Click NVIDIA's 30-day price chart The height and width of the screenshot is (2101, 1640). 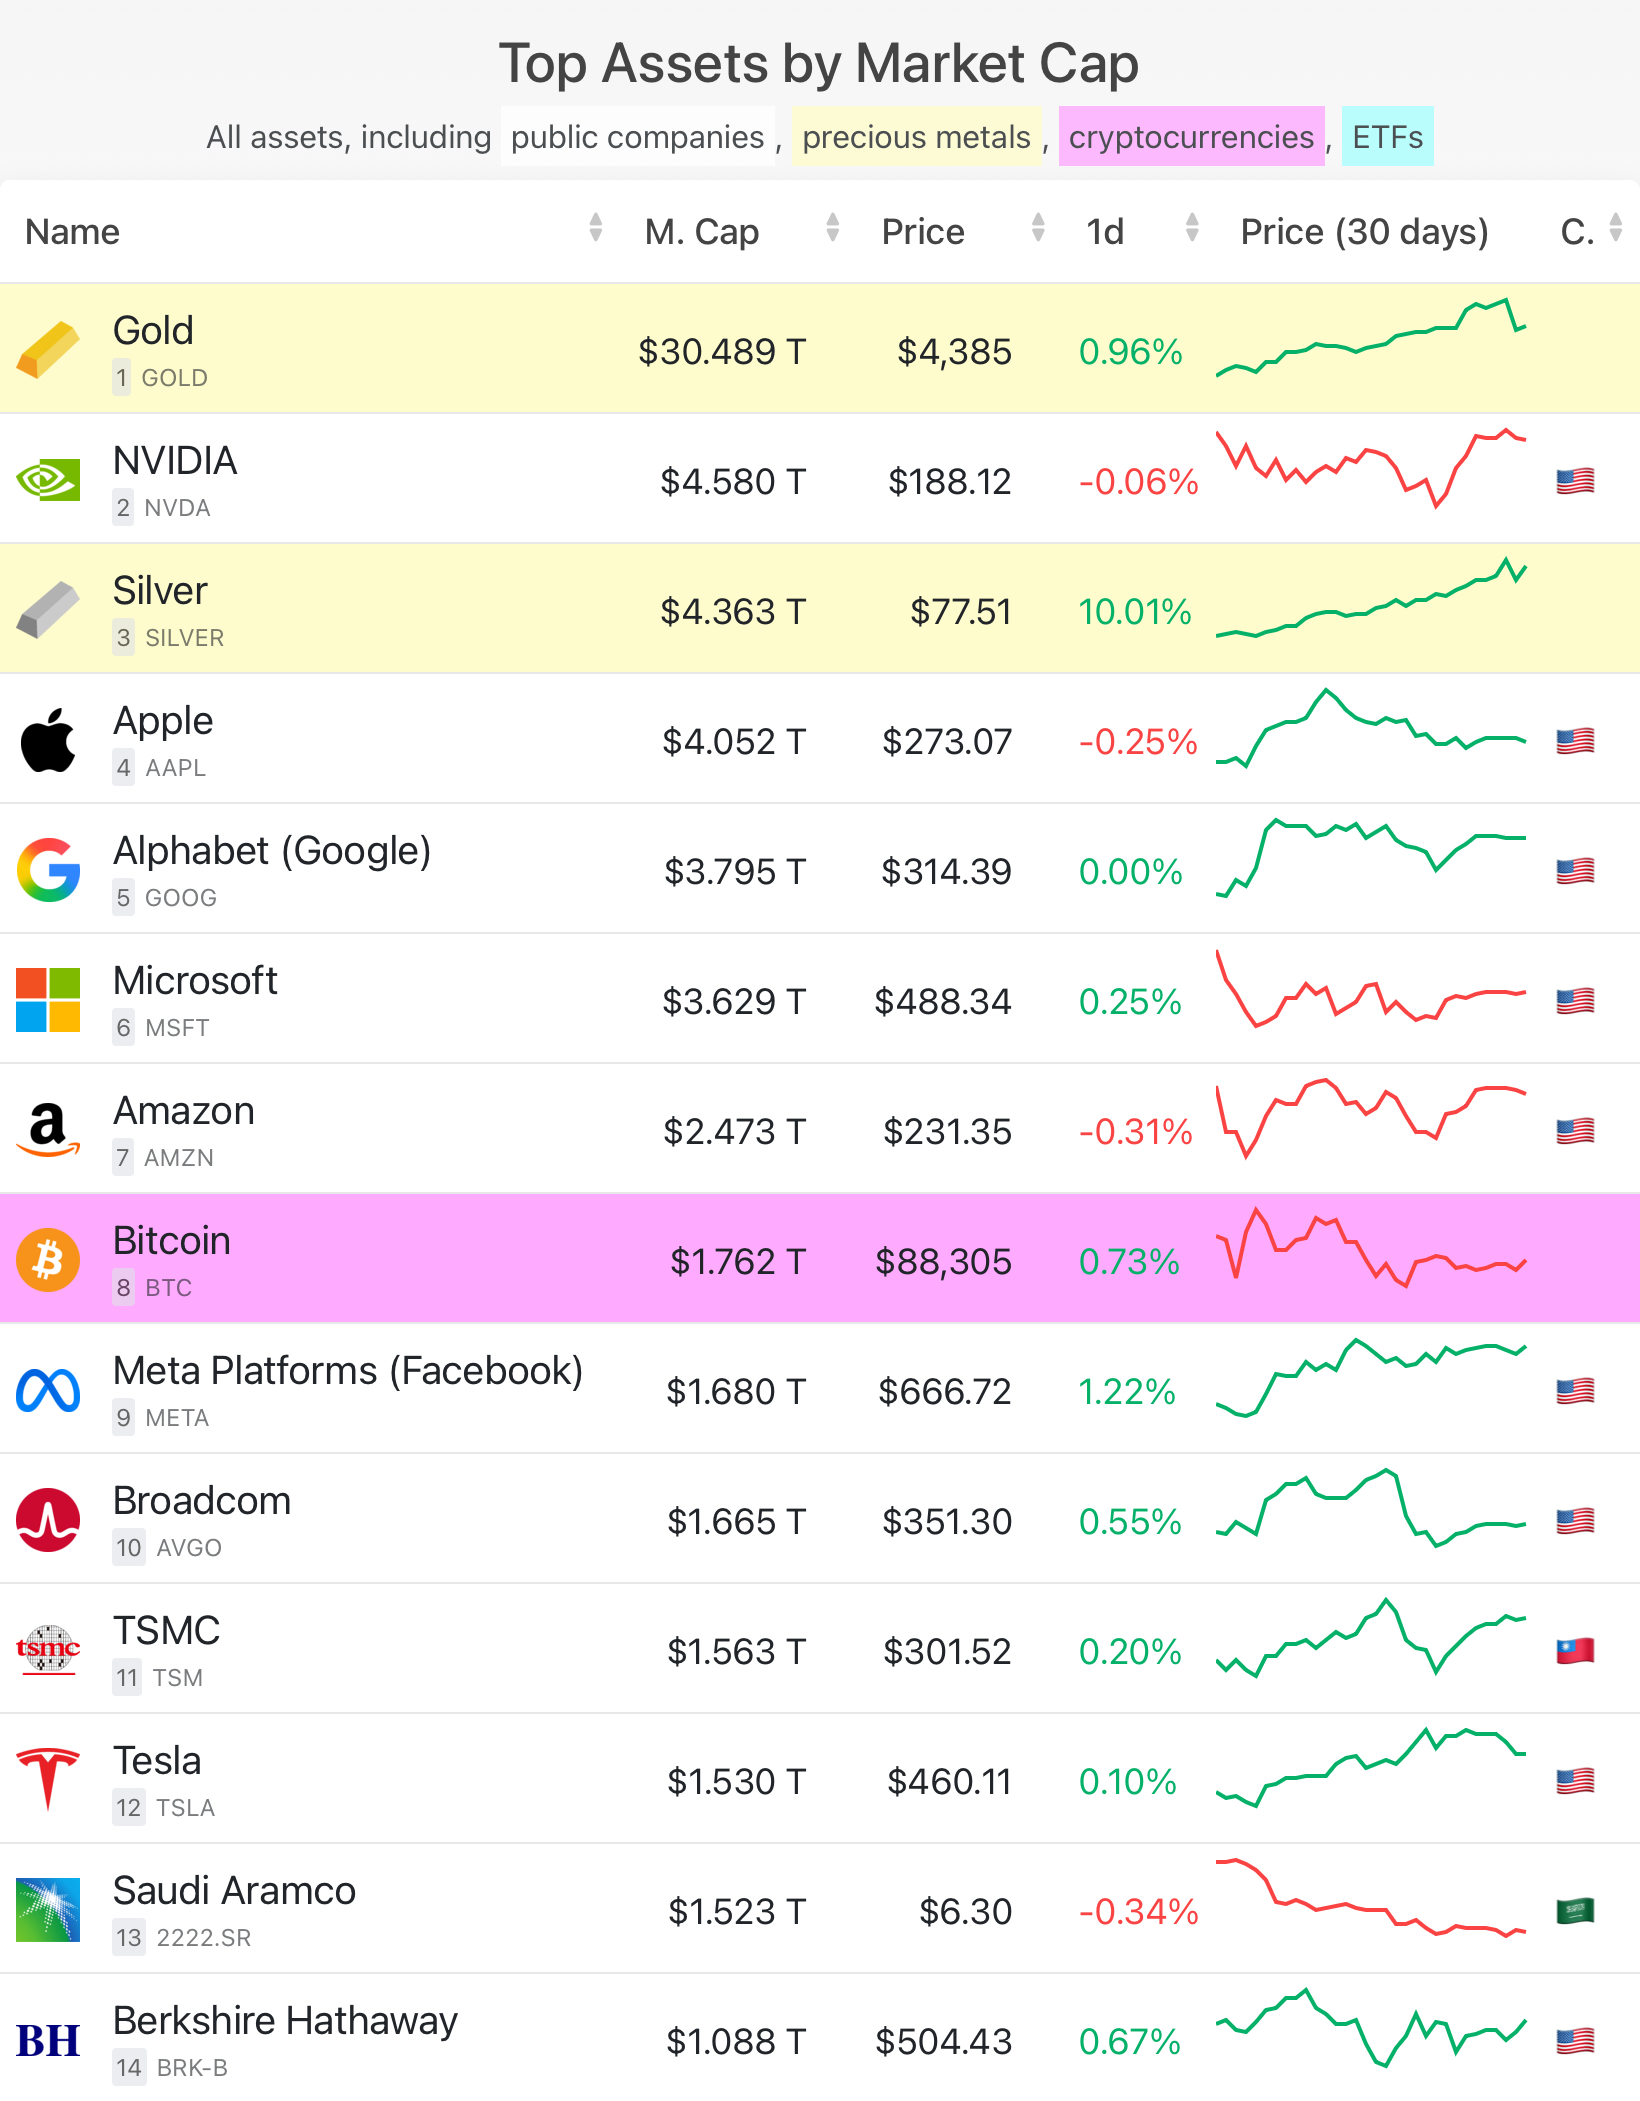1371,468
